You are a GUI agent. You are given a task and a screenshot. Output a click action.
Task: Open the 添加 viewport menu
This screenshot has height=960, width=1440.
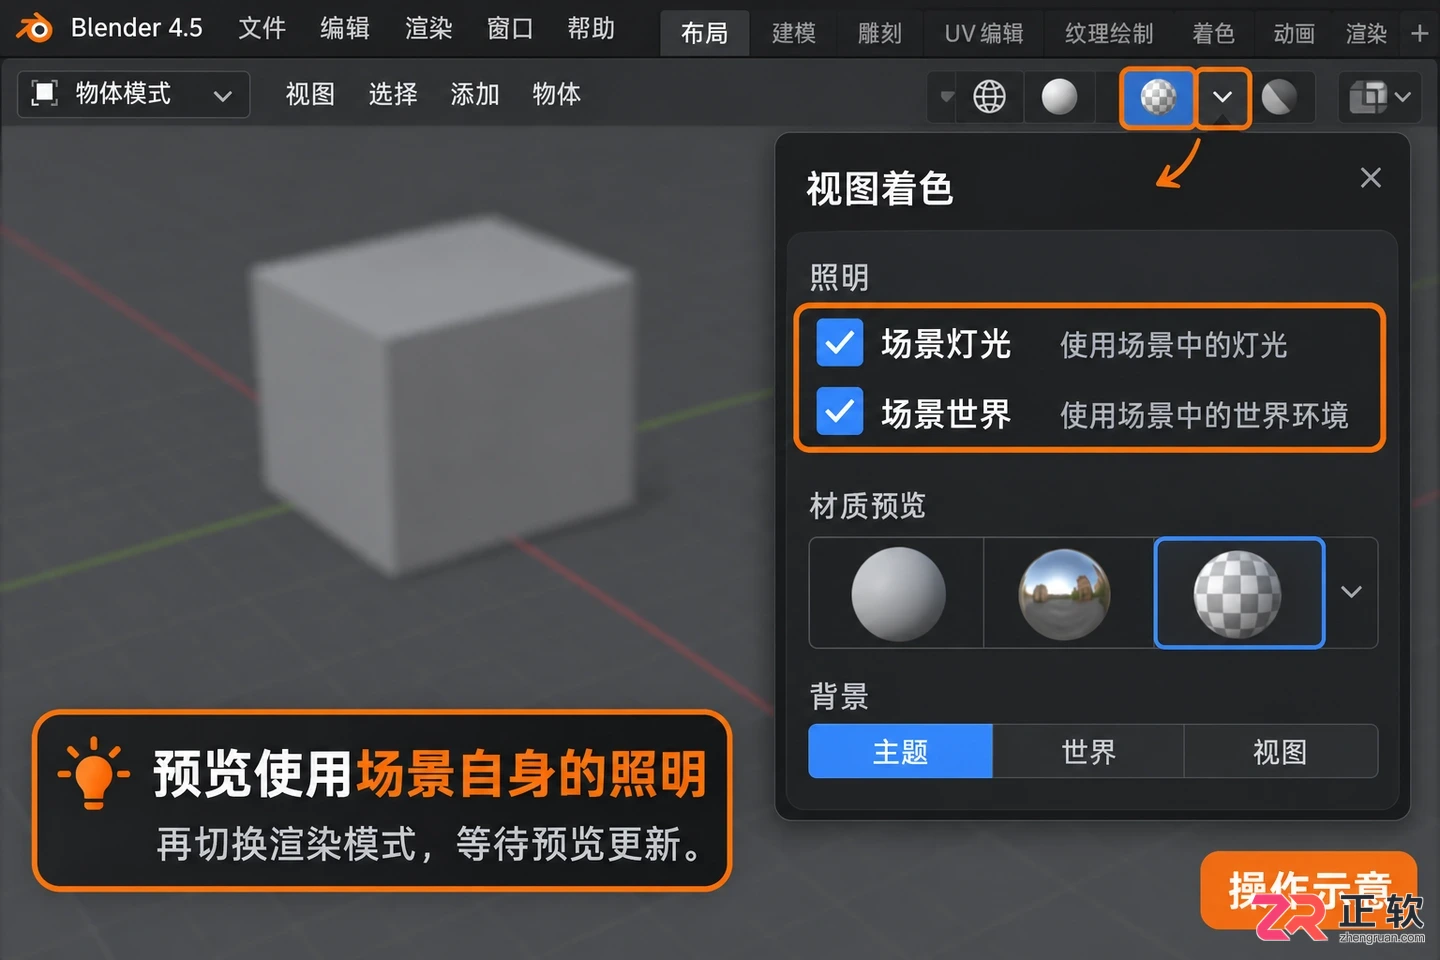pos(475,94)
